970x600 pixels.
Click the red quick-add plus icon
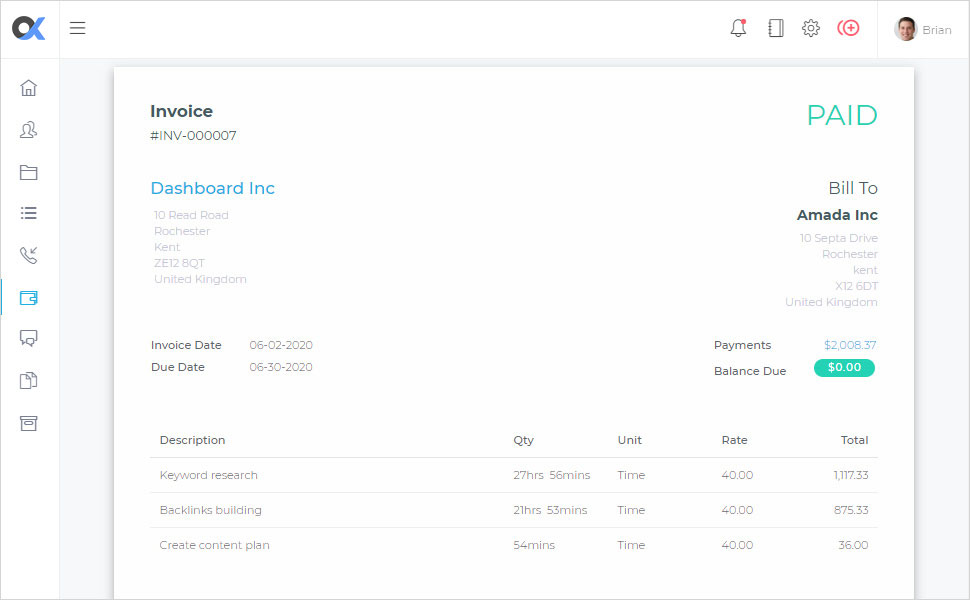848,28
